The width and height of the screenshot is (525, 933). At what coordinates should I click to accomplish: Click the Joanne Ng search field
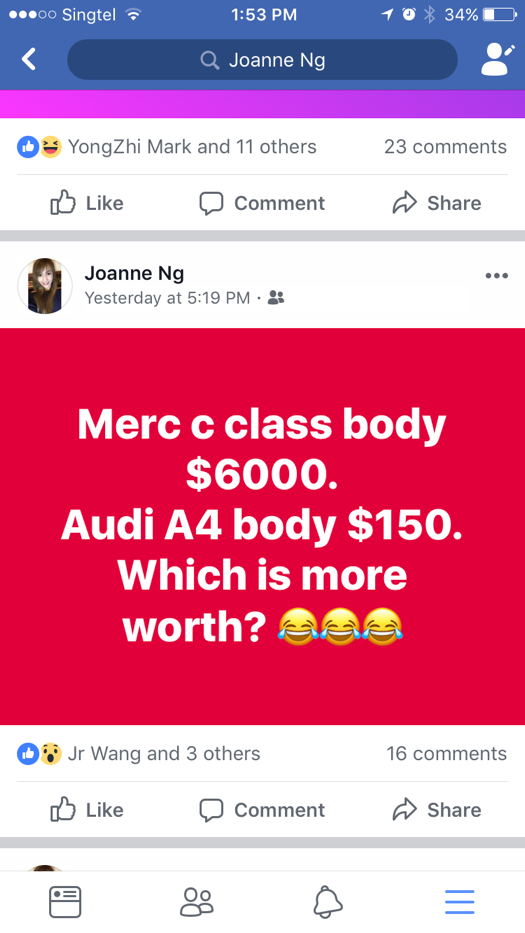pos(262,60)
